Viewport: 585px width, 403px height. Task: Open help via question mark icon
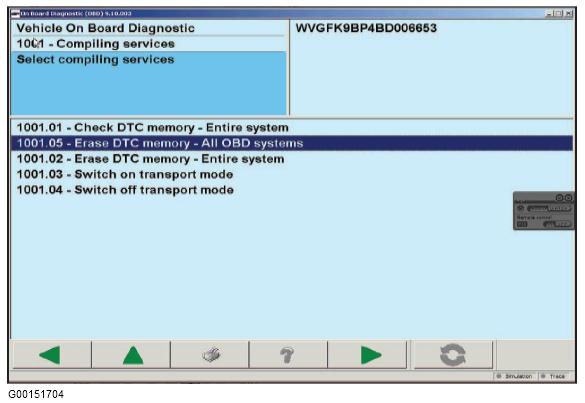pyautogui.click(x=288, y=355)
